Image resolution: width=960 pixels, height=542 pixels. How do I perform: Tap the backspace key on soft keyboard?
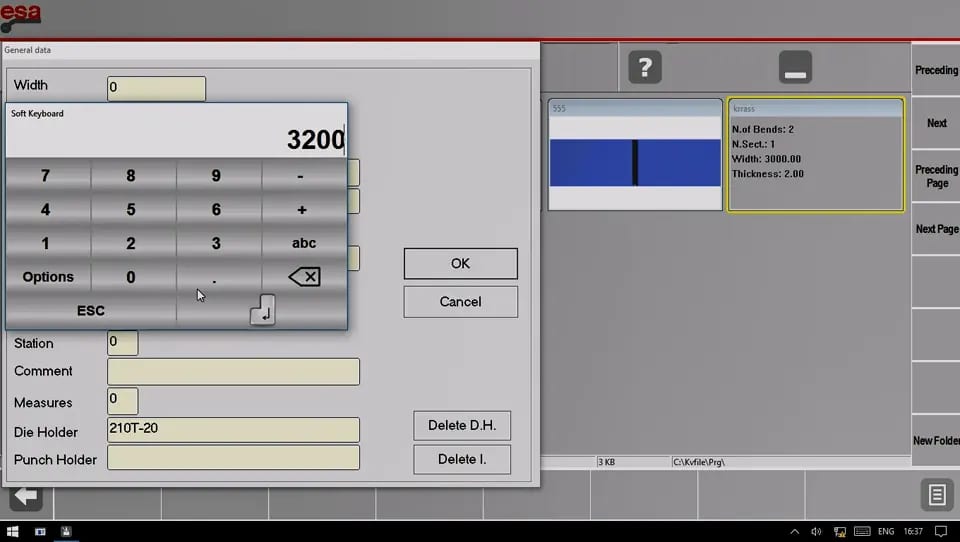pos(304,277)
